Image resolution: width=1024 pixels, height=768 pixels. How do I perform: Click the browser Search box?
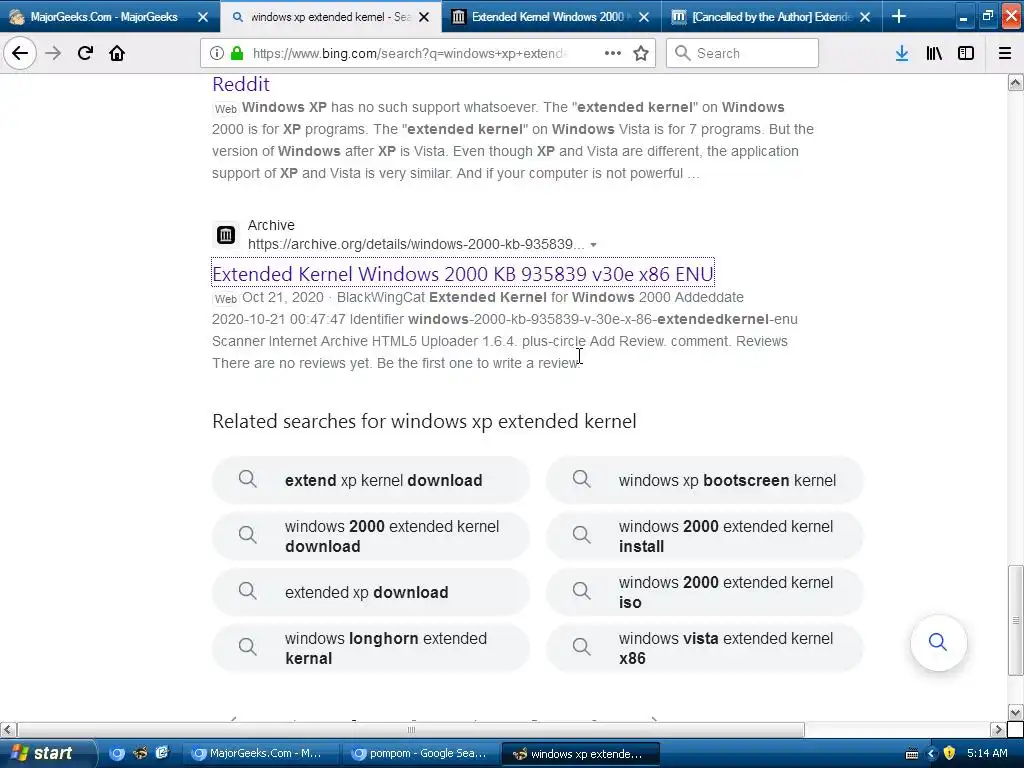pyautogui.click(x=742, y=53)
